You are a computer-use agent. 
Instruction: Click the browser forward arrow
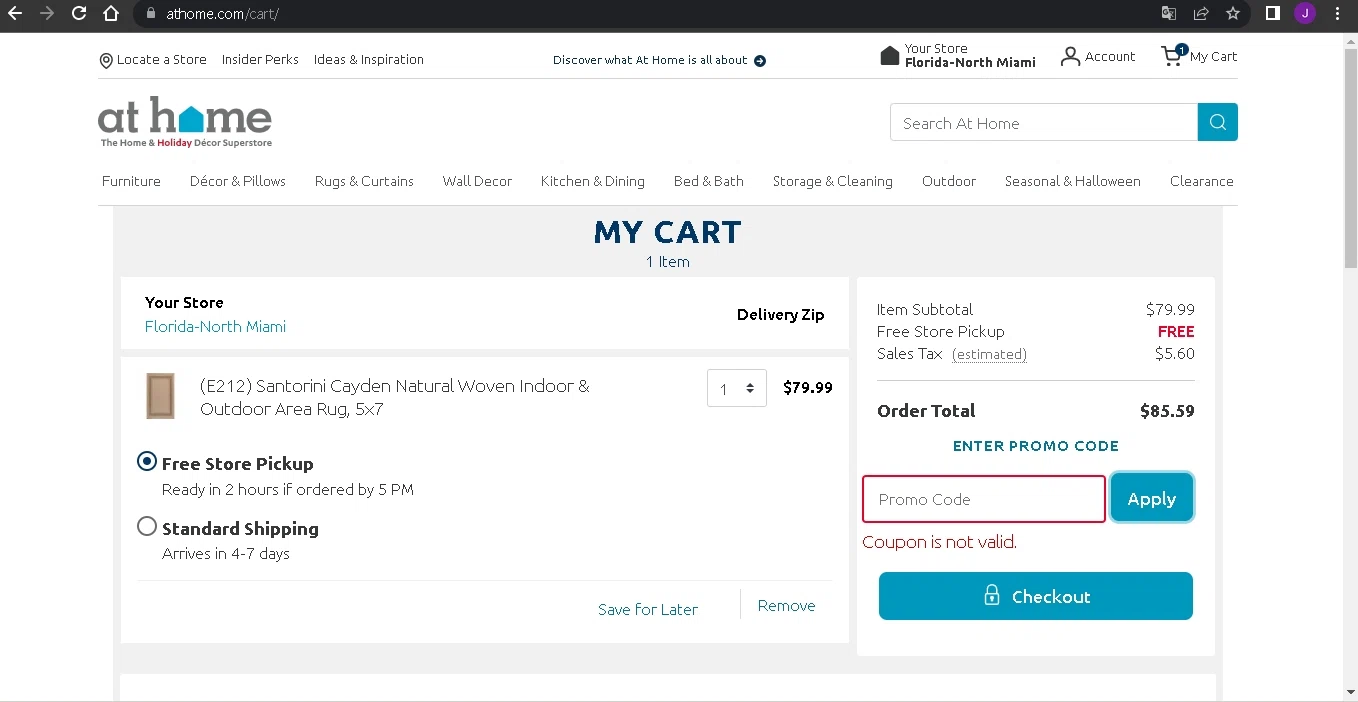tap(47, 14)
